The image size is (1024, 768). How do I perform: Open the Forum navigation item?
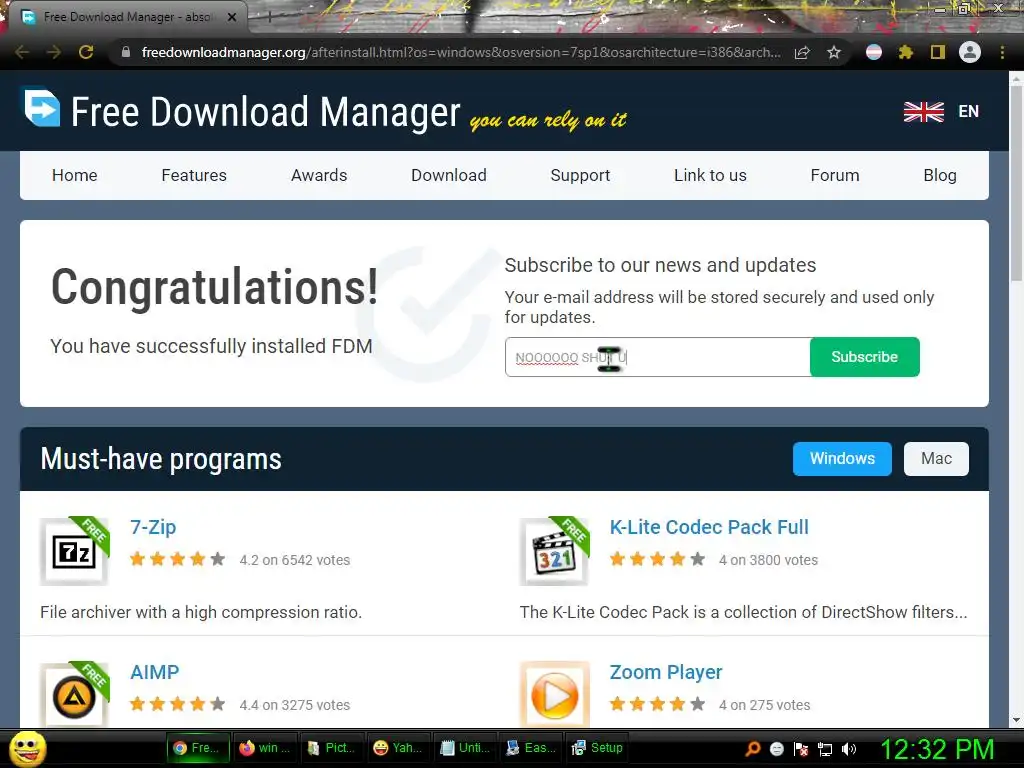pyautogui.click(x=835, y=175)
